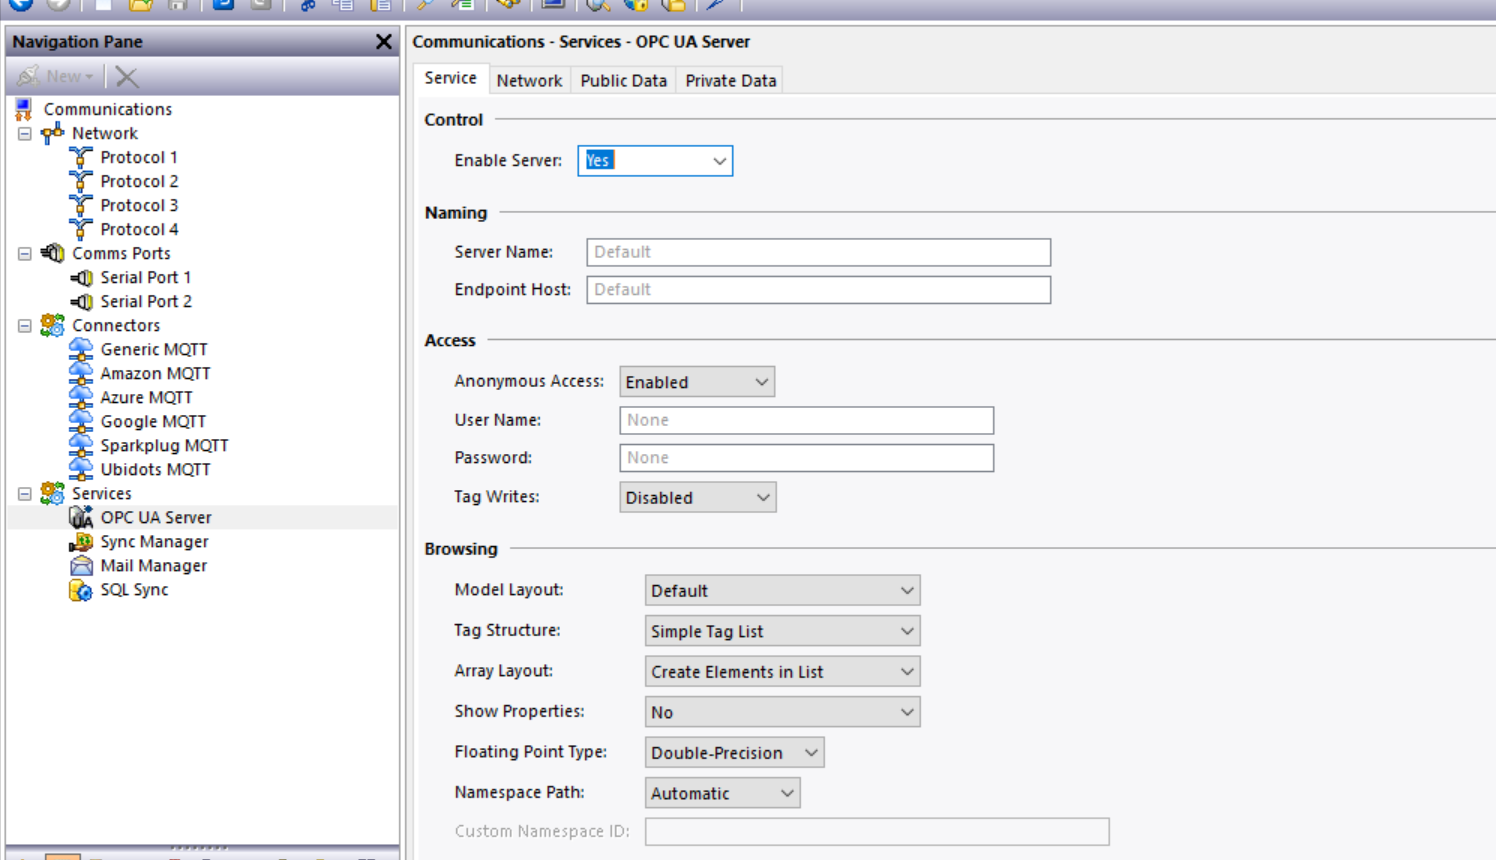
Task: Open the Serial Port 2 entry
Action: coord(146,301)
